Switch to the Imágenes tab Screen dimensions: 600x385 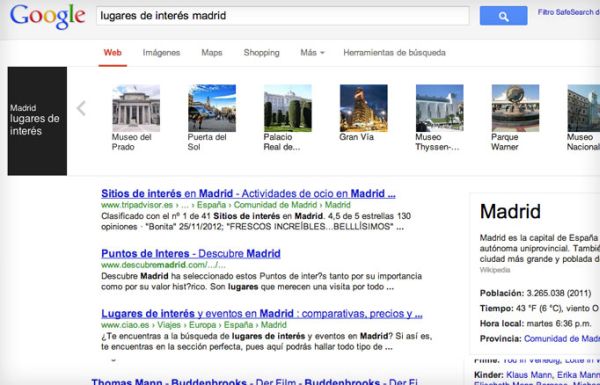(x=161, y=53)
